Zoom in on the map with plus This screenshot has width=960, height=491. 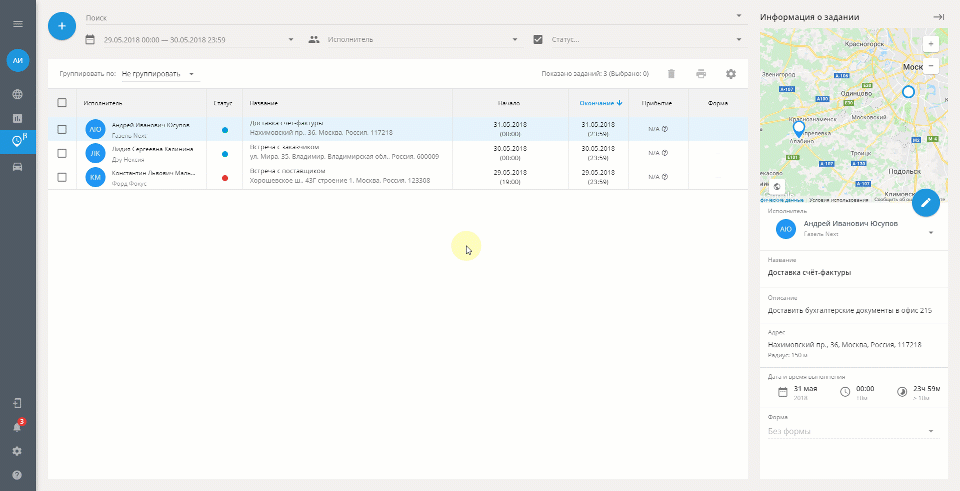(931, 44)
